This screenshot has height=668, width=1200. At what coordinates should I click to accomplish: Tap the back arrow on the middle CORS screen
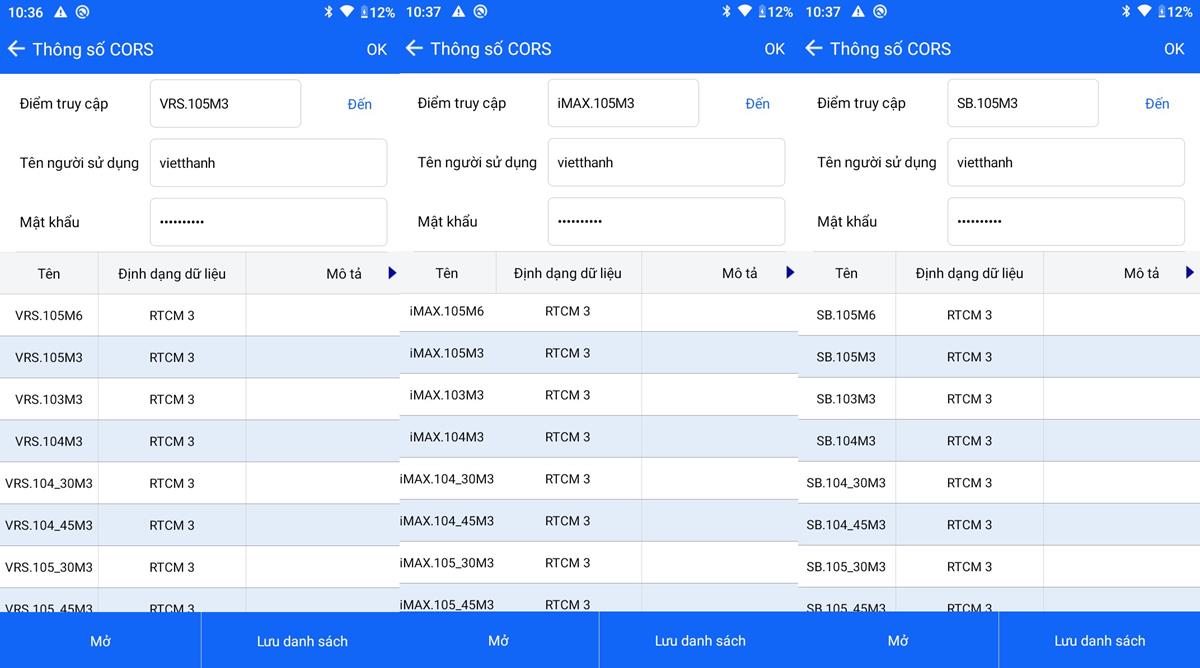pos(415,48)
